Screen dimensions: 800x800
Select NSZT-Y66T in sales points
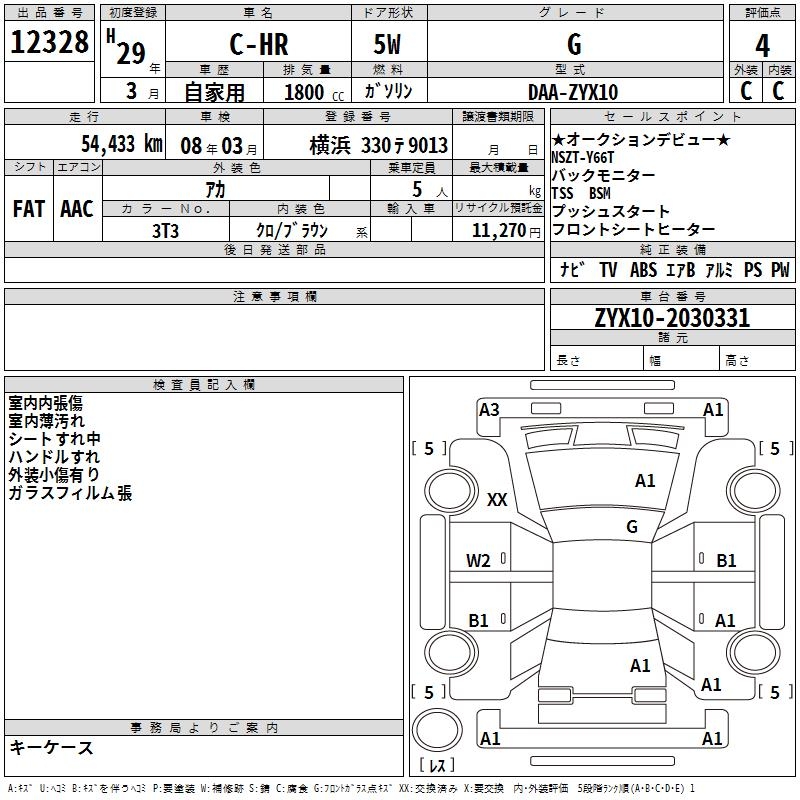tap(583, 158)
